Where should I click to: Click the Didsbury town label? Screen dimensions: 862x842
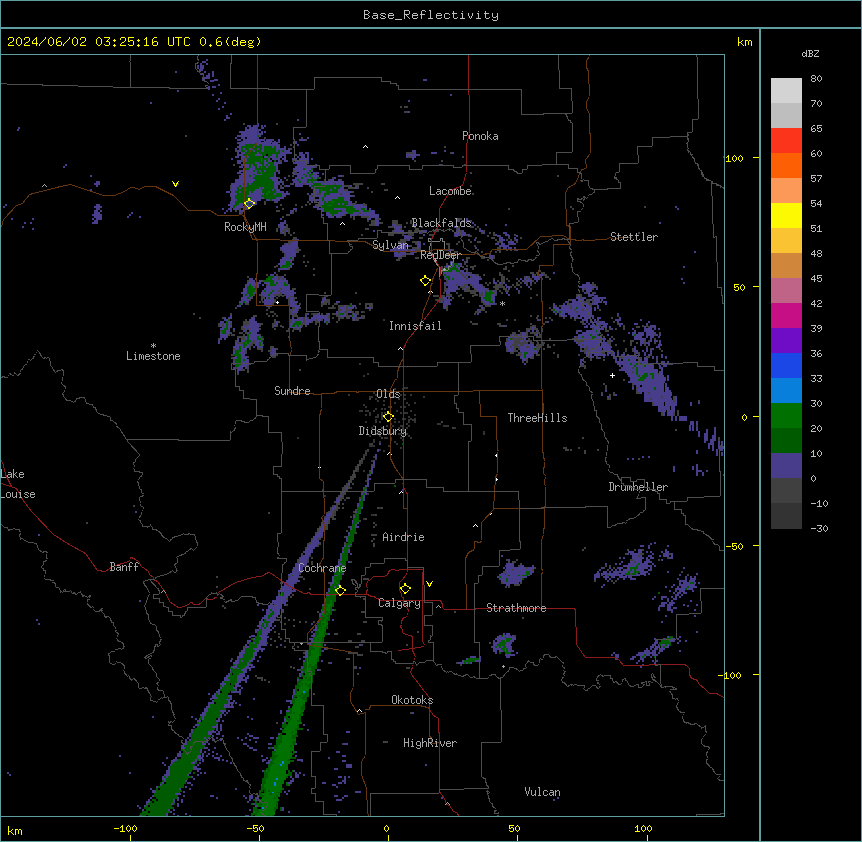tap(383, 431)
